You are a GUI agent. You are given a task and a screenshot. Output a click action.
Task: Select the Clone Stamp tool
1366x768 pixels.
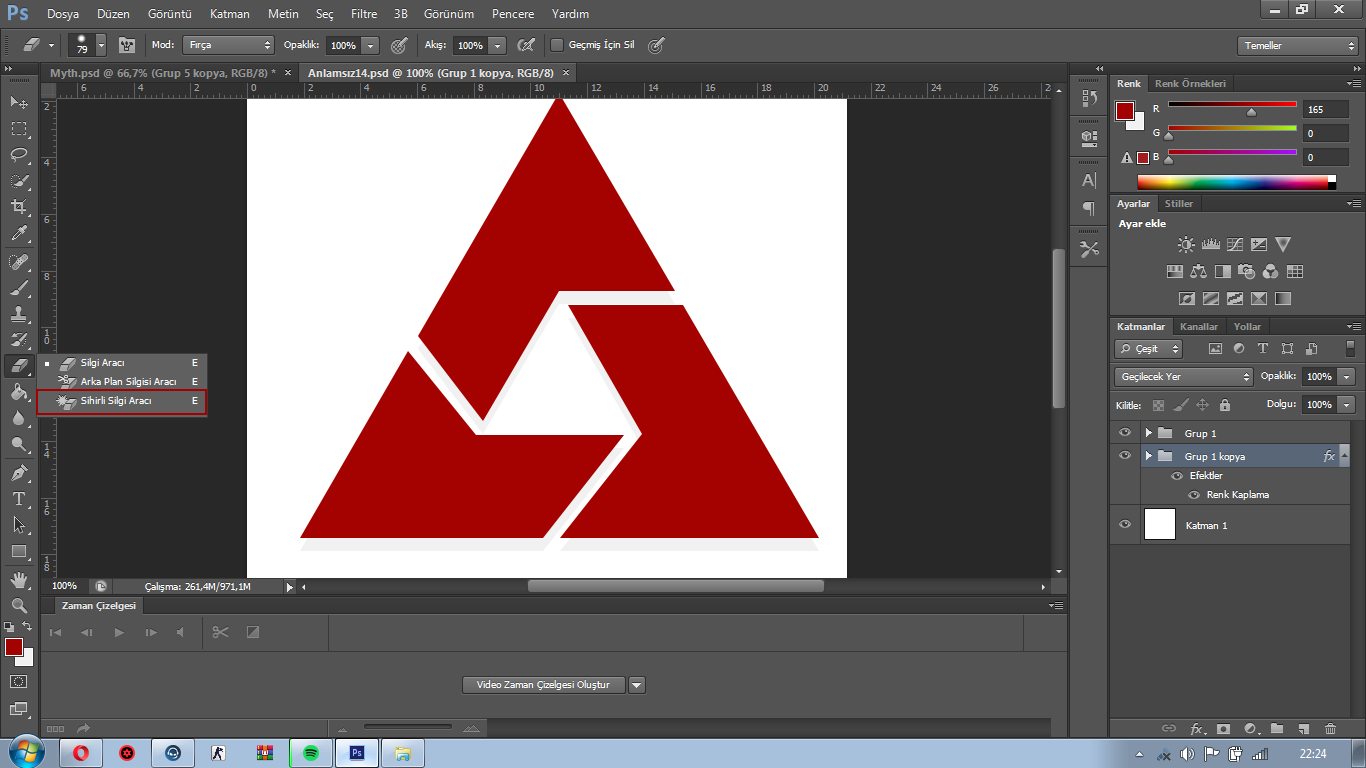point(19,314)
